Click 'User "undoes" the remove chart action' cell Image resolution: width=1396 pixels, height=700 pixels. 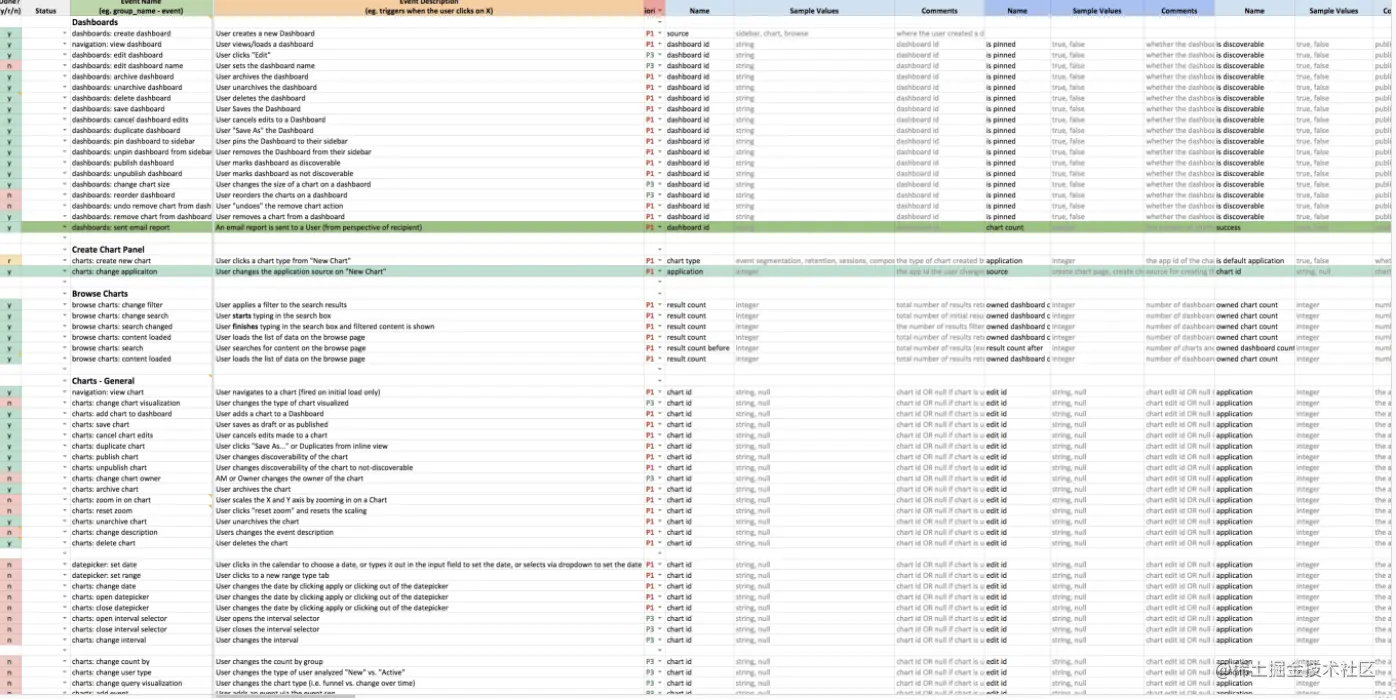pos(429,207)
